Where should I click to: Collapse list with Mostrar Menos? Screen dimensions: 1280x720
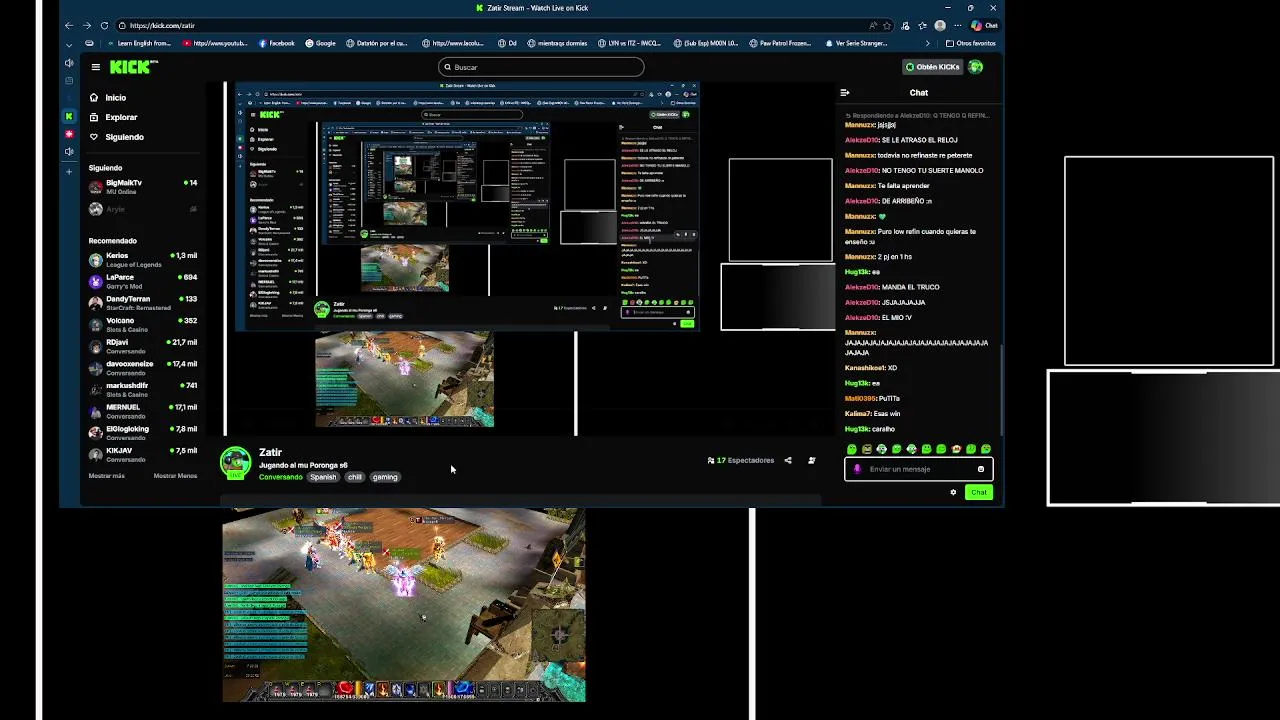pyautogui.click(x=175, y=476)
